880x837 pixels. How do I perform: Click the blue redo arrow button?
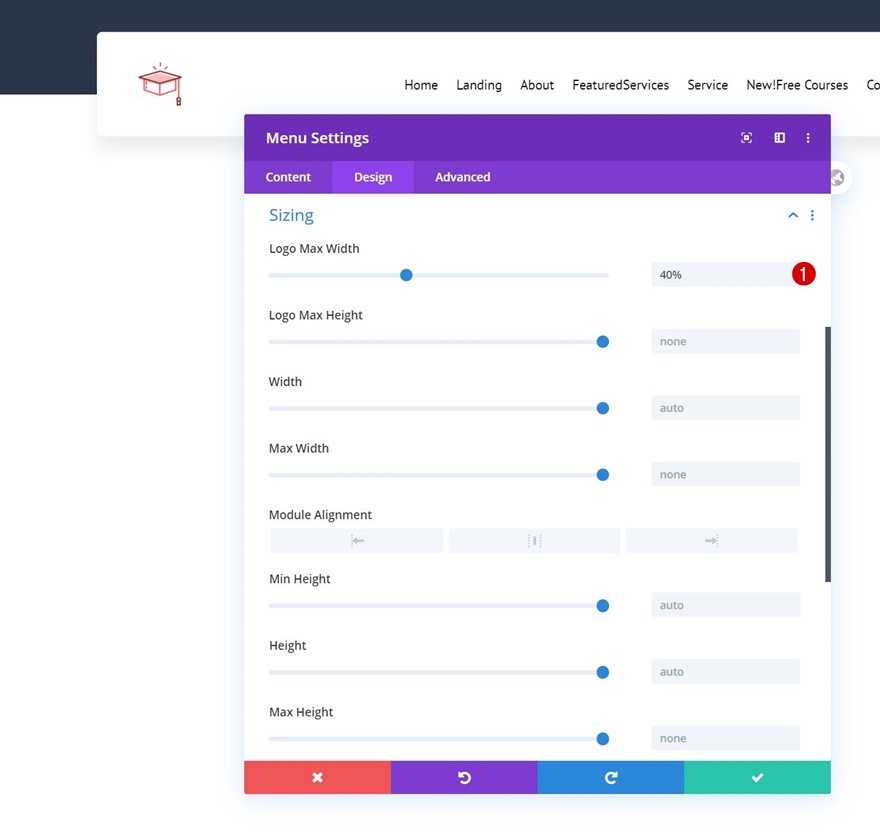[611, 777]
